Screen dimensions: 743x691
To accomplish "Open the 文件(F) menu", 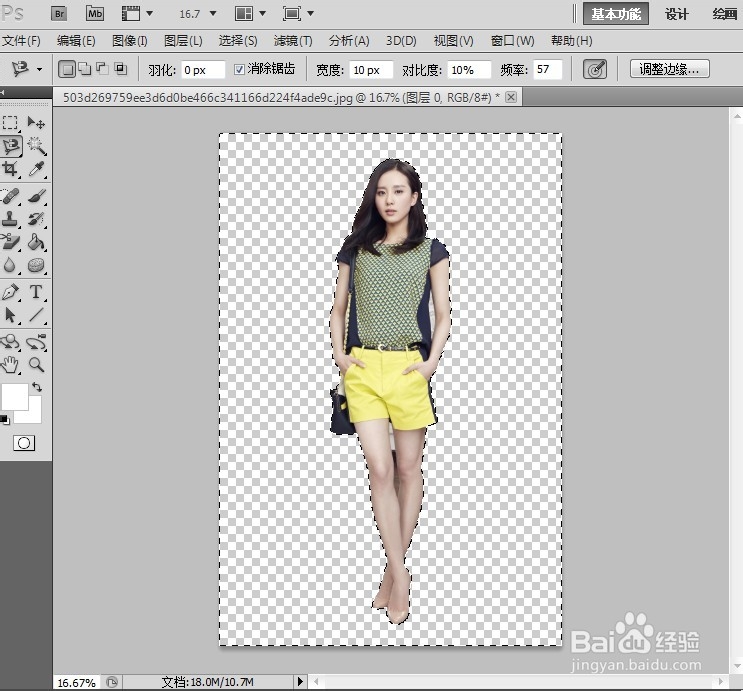I will click(21, 41).
